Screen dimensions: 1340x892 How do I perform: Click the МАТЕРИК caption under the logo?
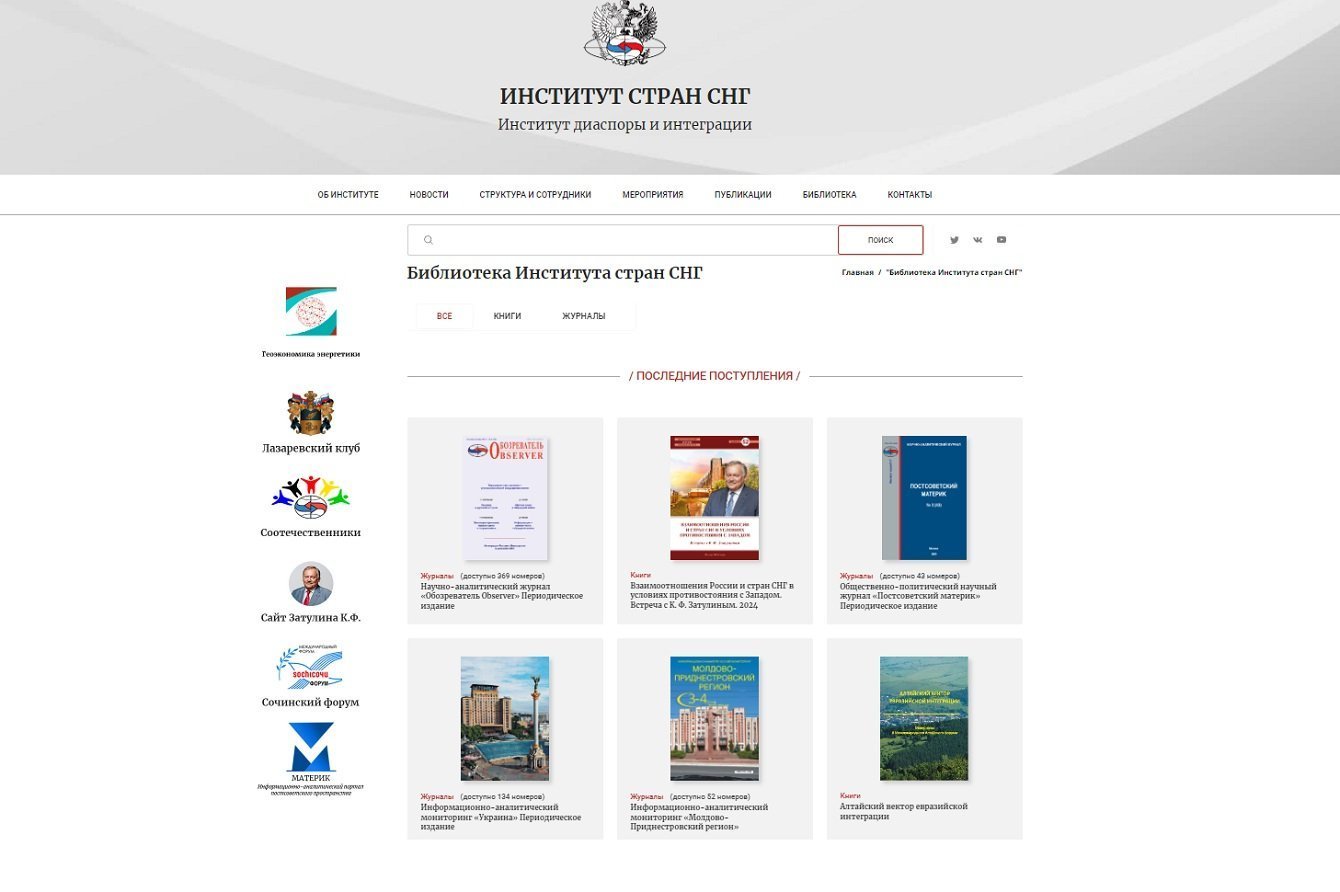pyautogui.click(x=310, y=778)
